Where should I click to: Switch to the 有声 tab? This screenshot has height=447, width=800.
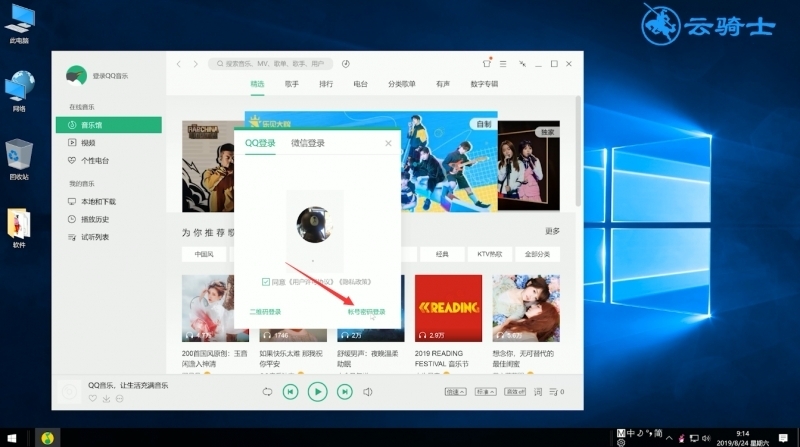coord(443,84)
